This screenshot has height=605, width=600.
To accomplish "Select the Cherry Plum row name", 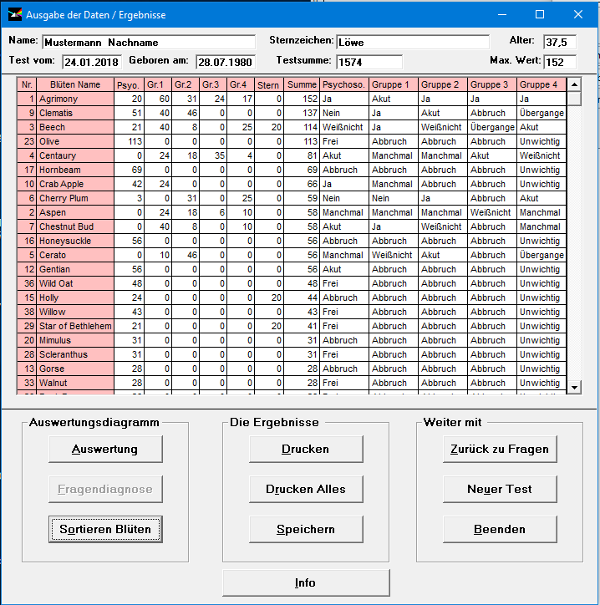I will coord(76,198).
